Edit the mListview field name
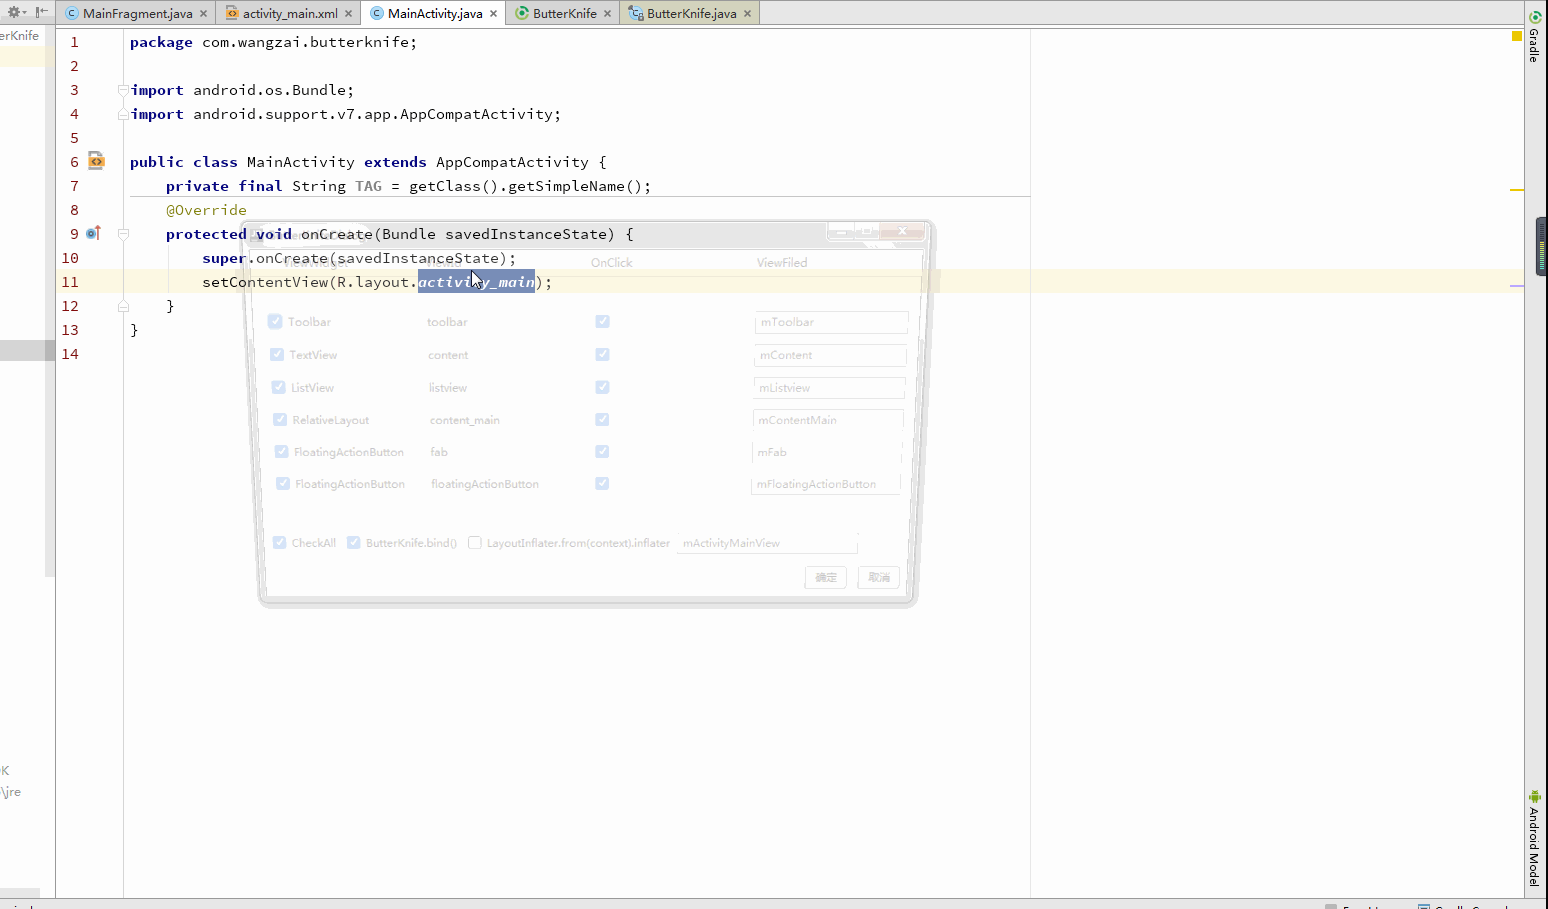Screen dimensions: 1548x909 829,388
